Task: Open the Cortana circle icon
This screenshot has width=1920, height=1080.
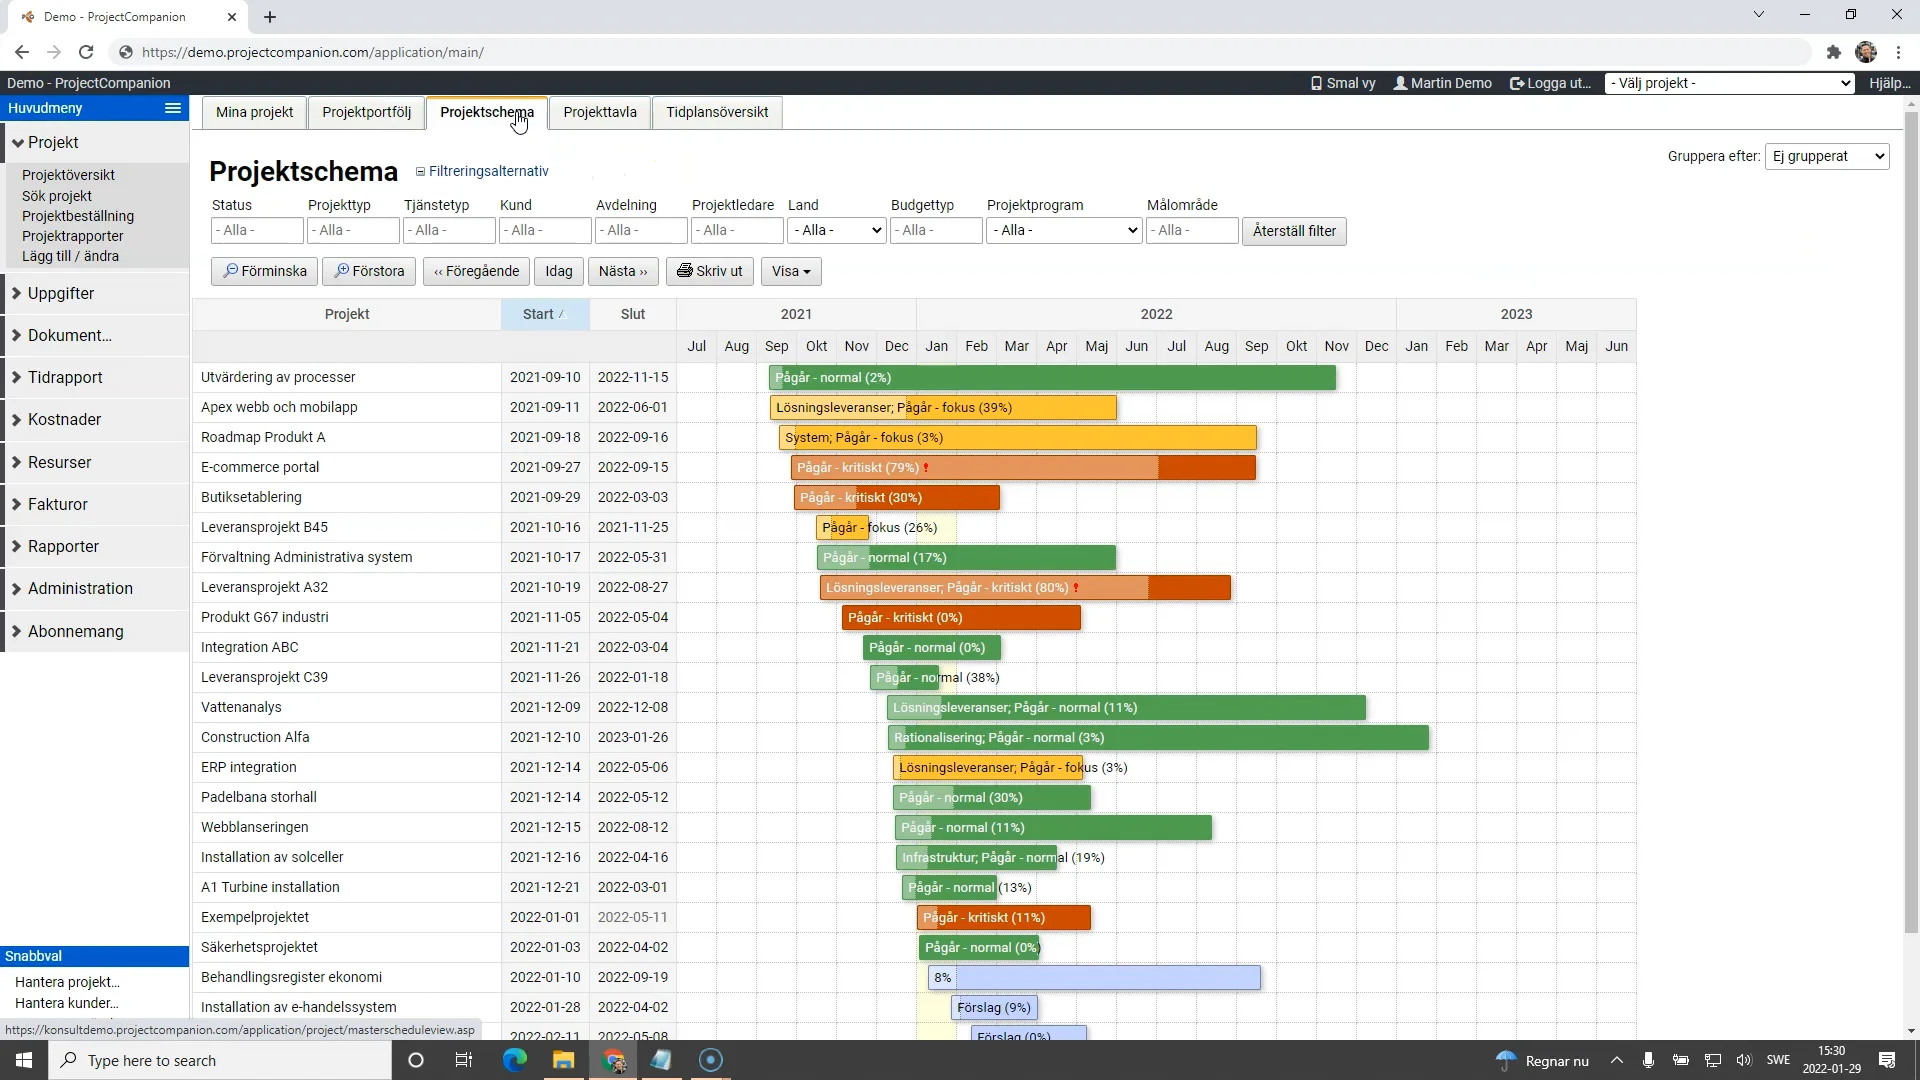Action: coord(416,1060)
